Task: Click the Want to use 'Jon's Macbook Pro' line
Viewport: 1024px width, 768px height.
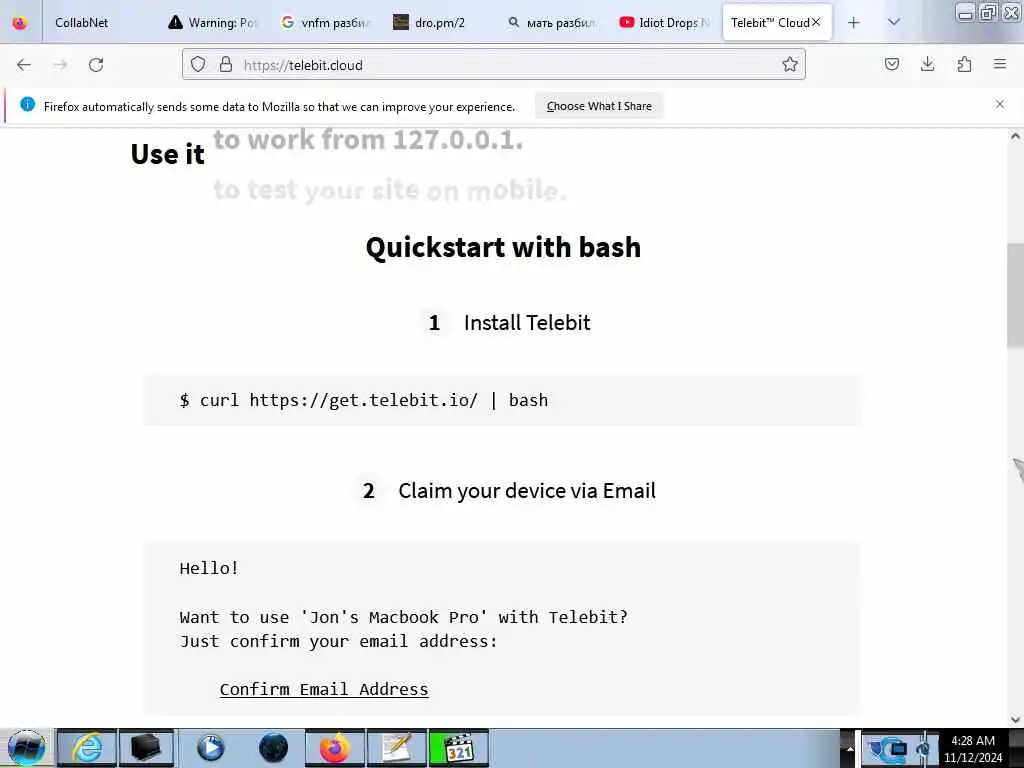Action: point(403,617)
